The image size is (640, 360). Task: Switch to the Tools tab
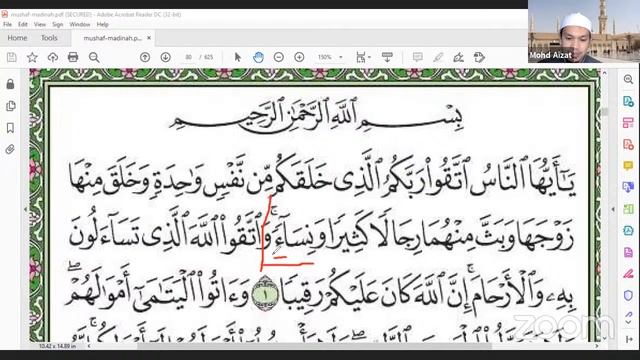tap(49, 38)
